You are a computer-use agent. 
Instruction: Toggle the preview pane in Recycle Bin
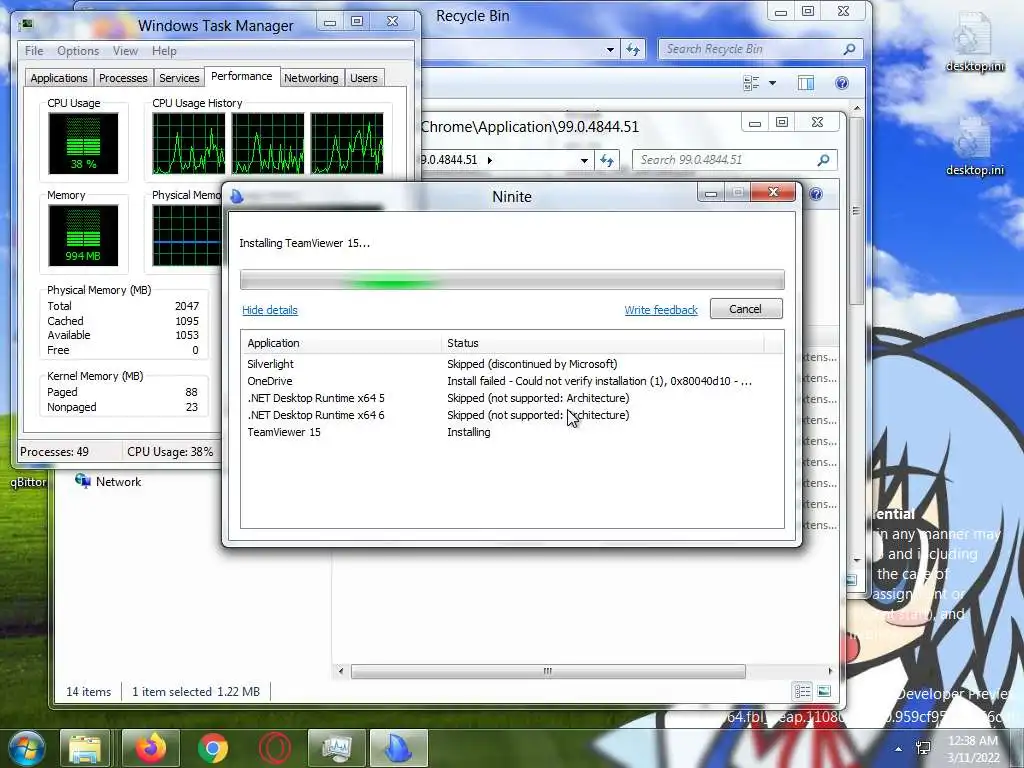point(806,83)
